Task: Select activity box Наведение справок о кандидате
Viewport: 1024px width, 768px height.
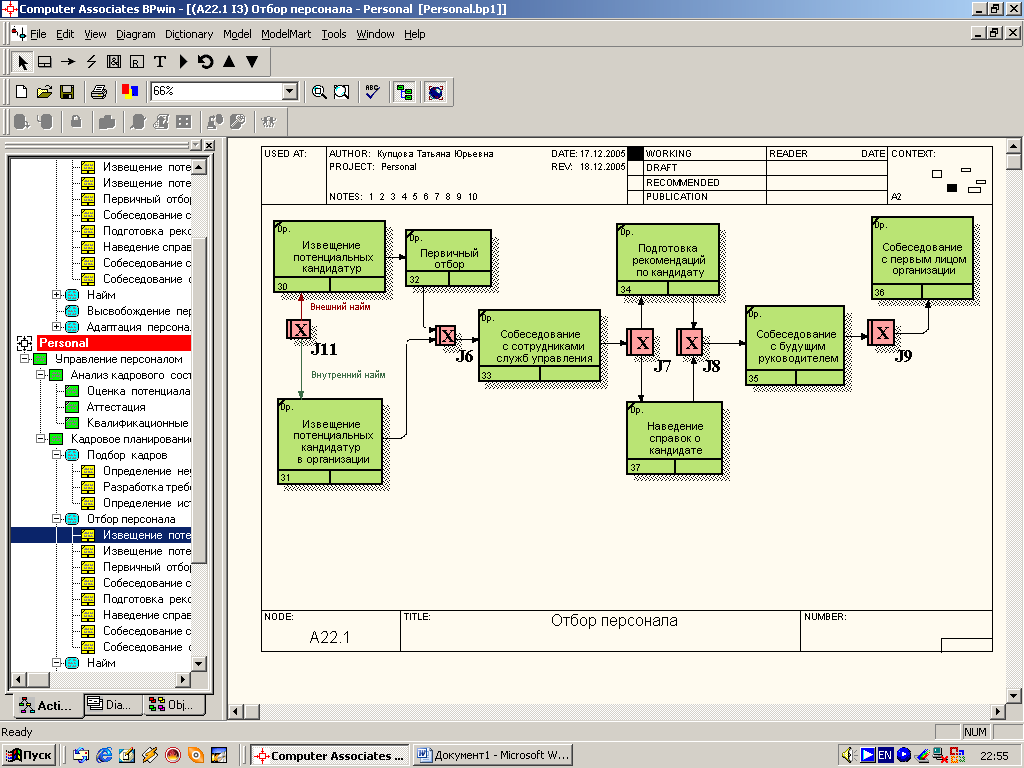Action: click(x=675, y=438)
